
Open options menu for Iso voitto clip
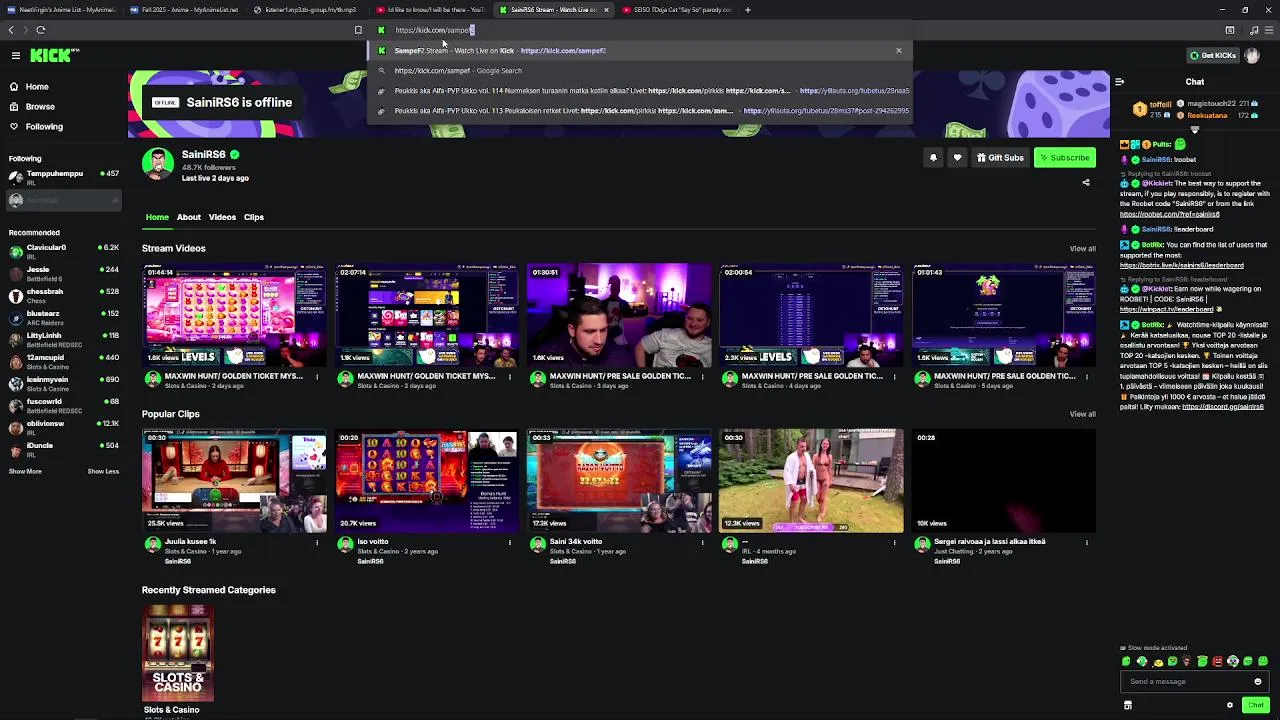(509, 543)
